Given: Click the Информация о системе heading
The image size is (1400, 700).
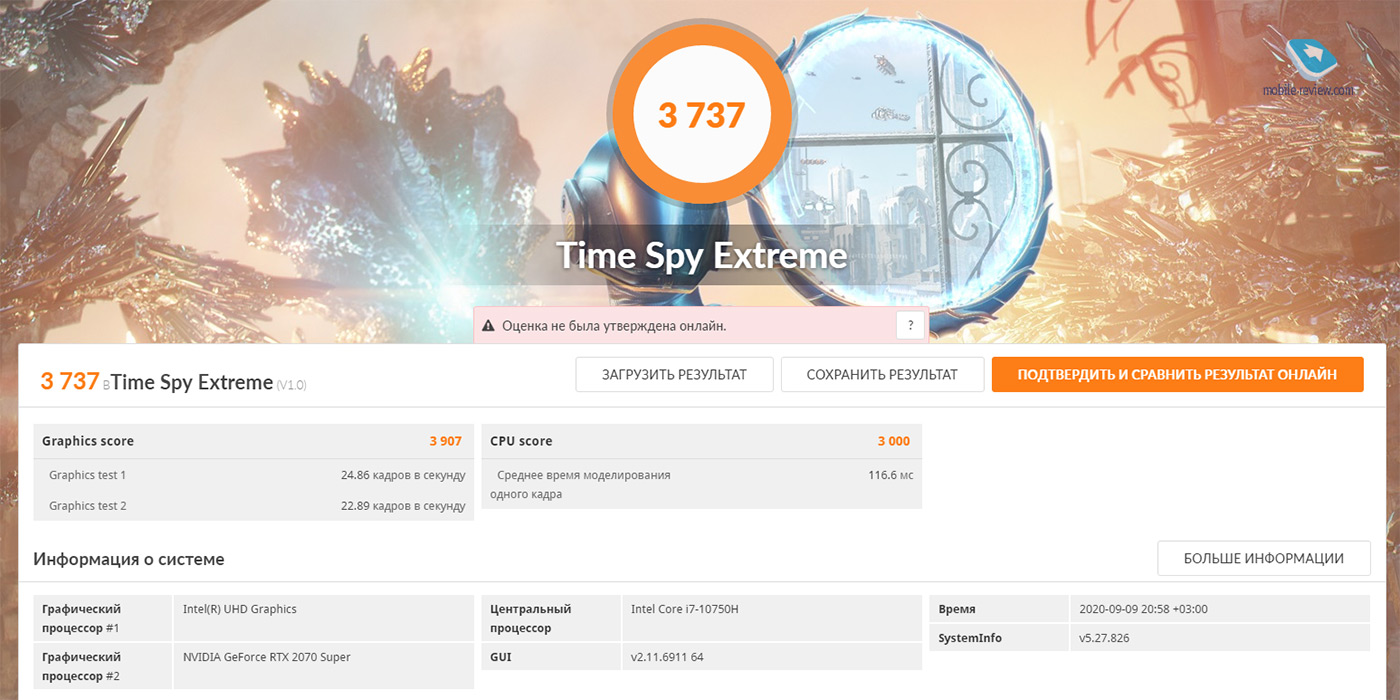Looking at the screenshot, I should click(x=129, y=559).
